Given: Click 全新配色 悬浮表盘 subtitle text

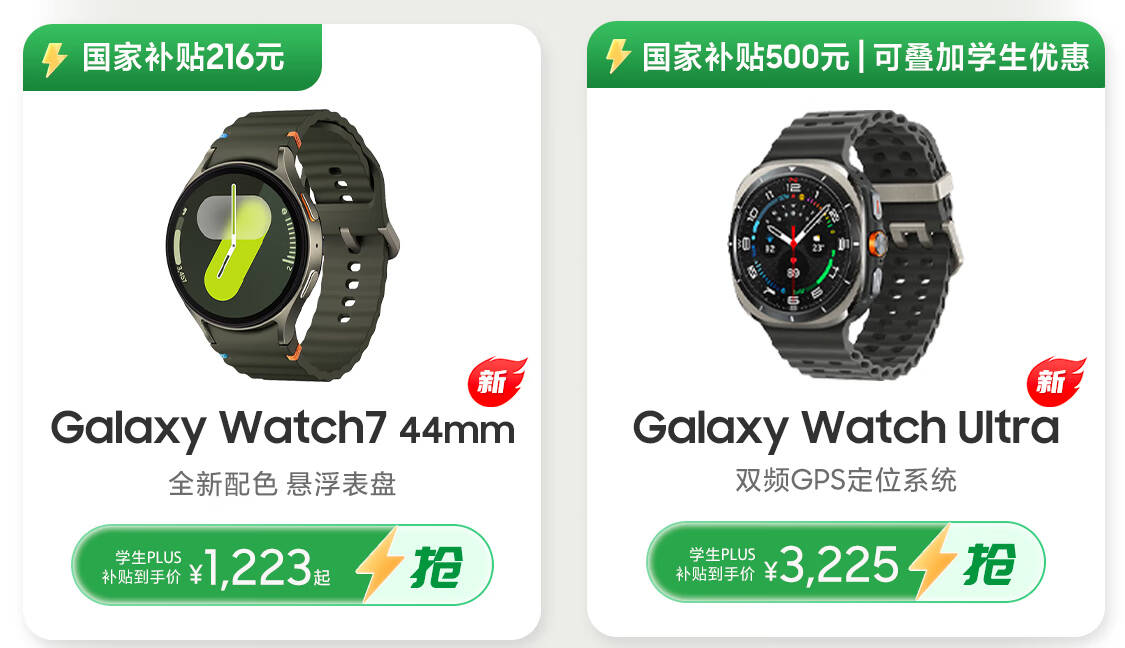Looking at the screenshot, I should (282, 484).
